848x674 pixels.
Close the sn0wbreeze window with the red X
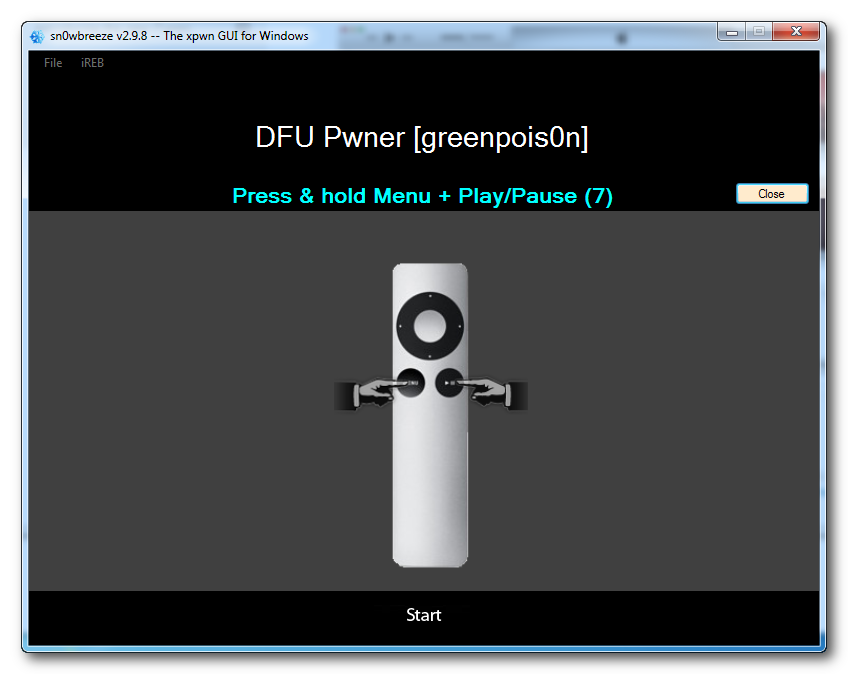click(796, 32)
